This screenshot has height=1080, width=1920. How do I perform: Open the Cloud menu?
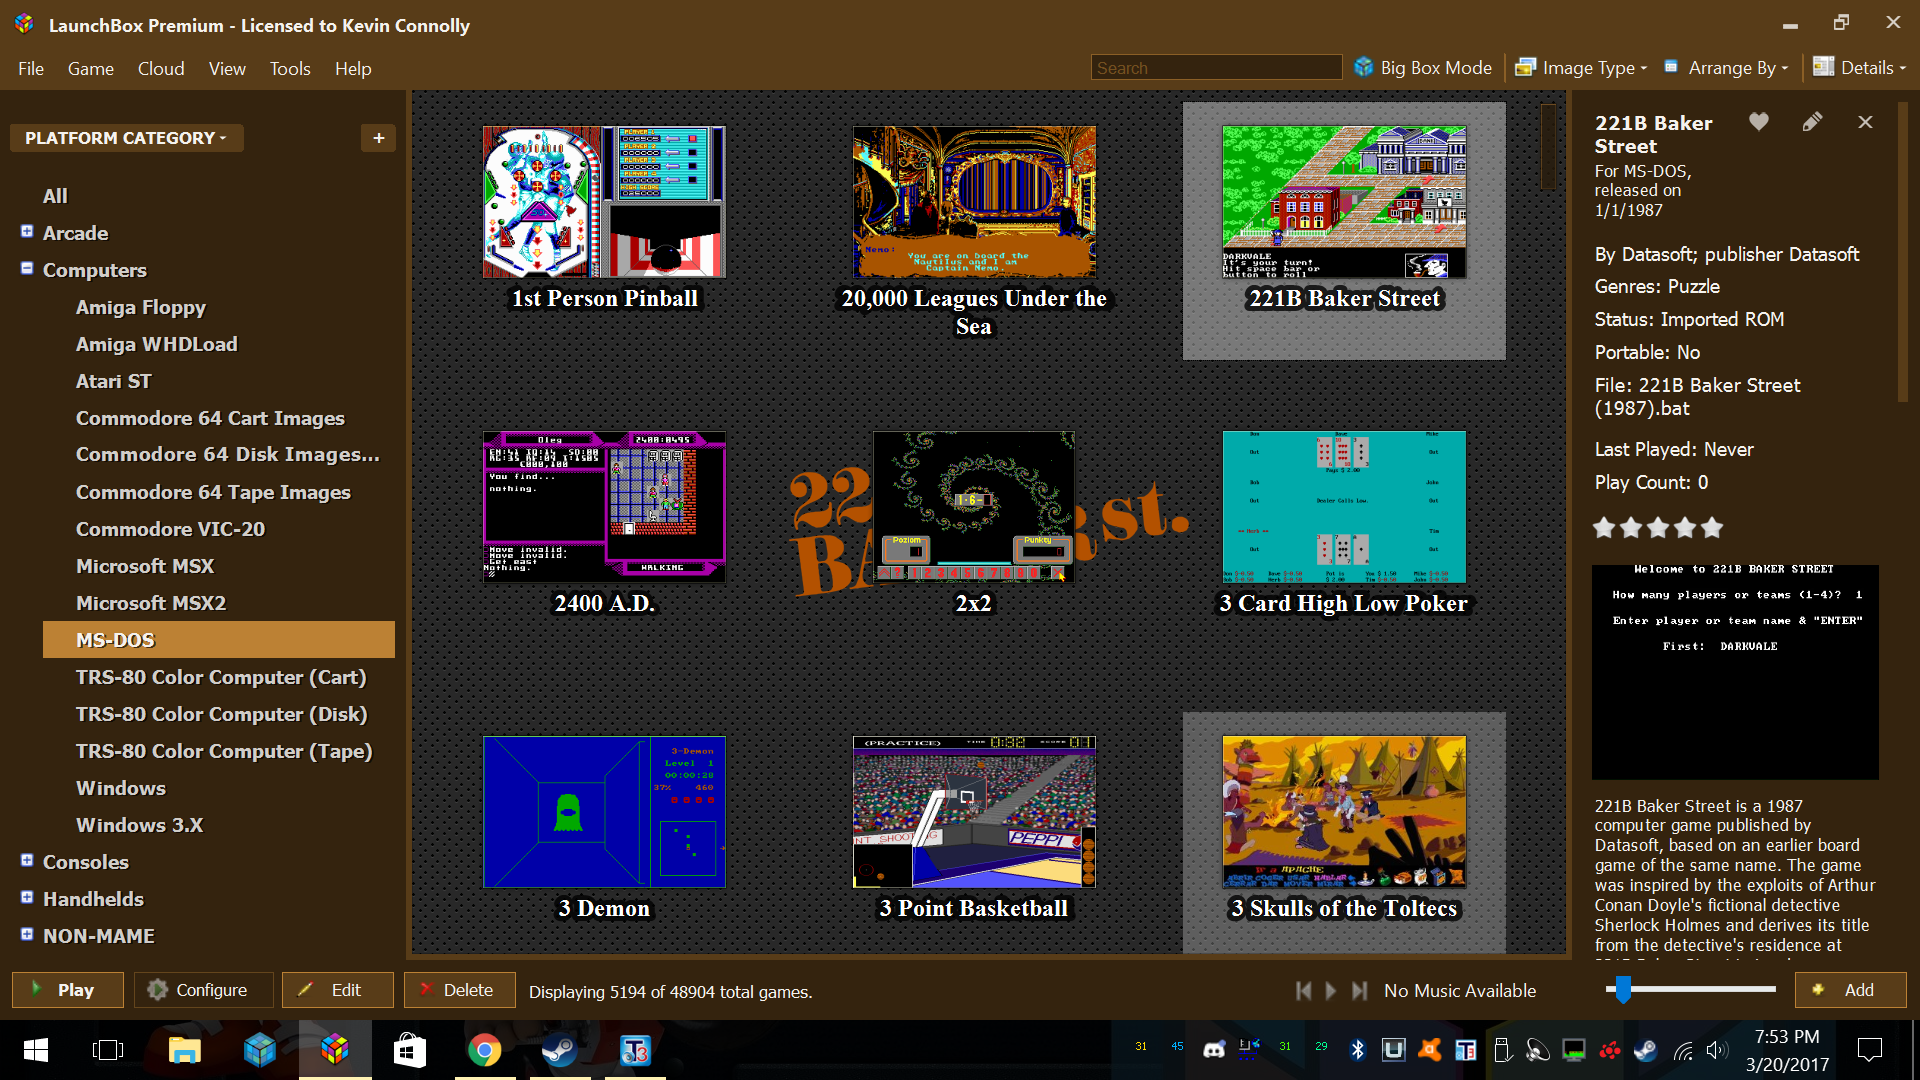click(161, 69)
